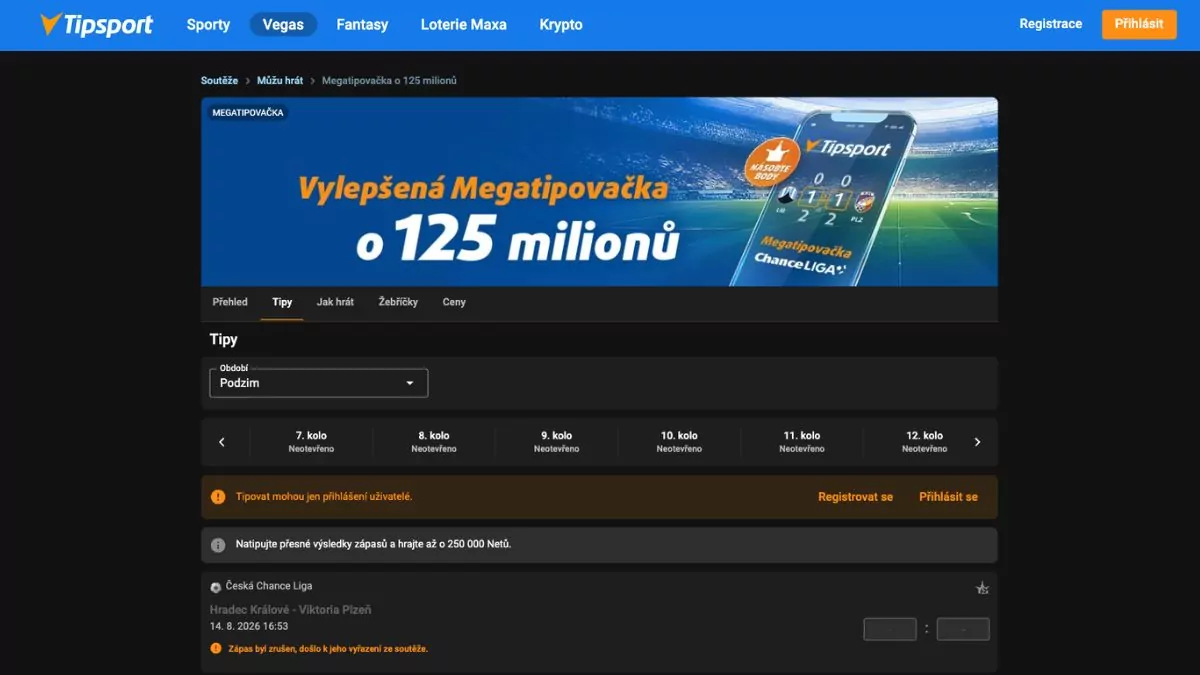Image resolution: width=1200 pixels, height=675 pixels.
Task: Click the orange Přihlásit button
Action: point(1139,24)
